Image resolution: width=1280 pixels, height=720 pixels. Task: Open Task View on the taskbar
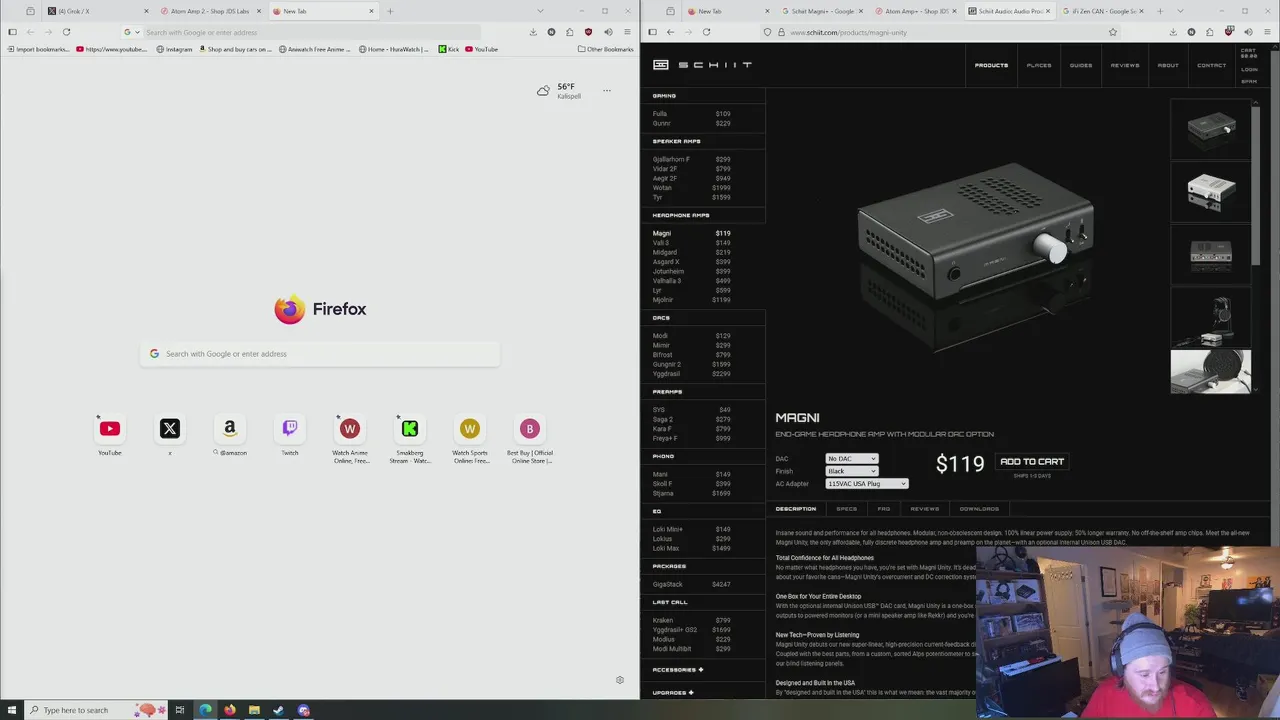coord(180,710)
